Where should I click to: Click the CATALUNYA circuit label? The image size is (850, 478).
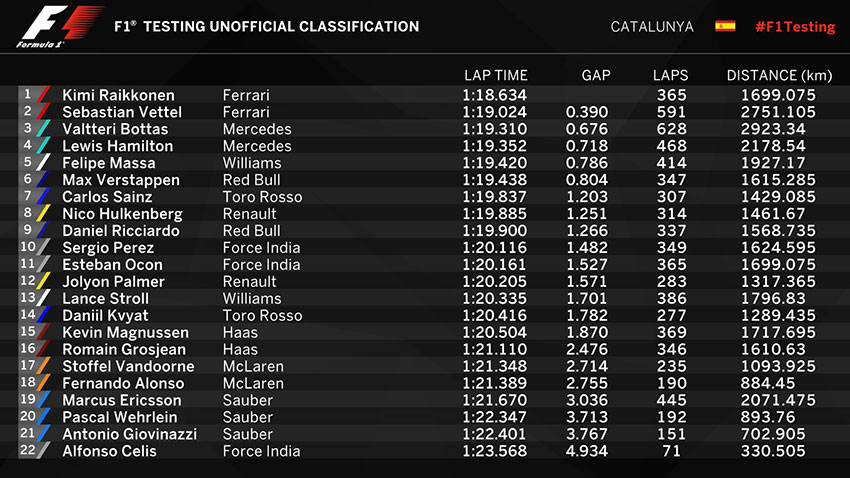coord(652,27)
